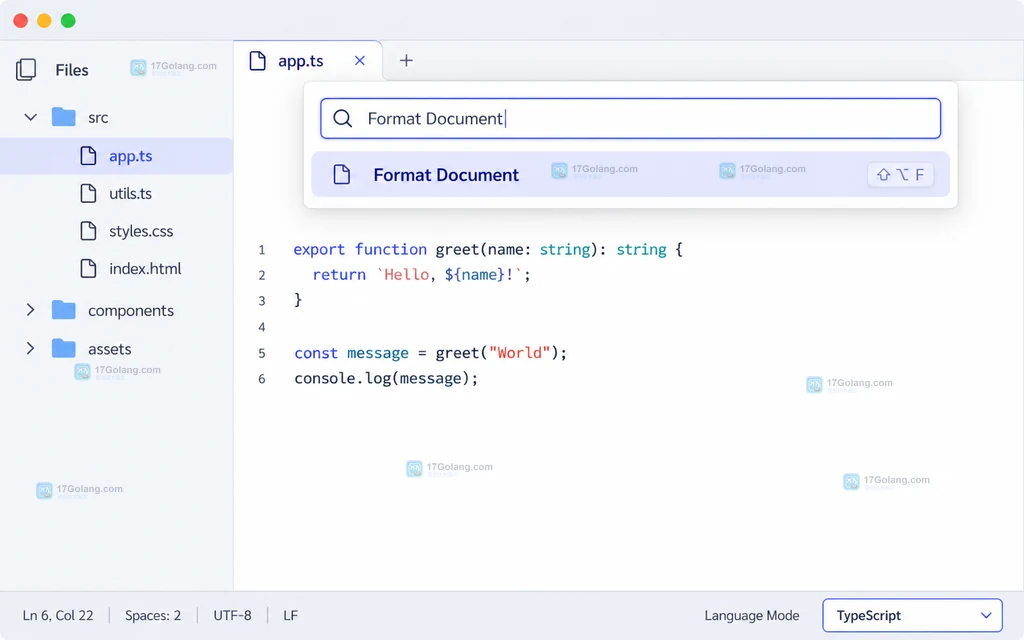Click the file icon beside utils.ts

(x=88, y=193)
